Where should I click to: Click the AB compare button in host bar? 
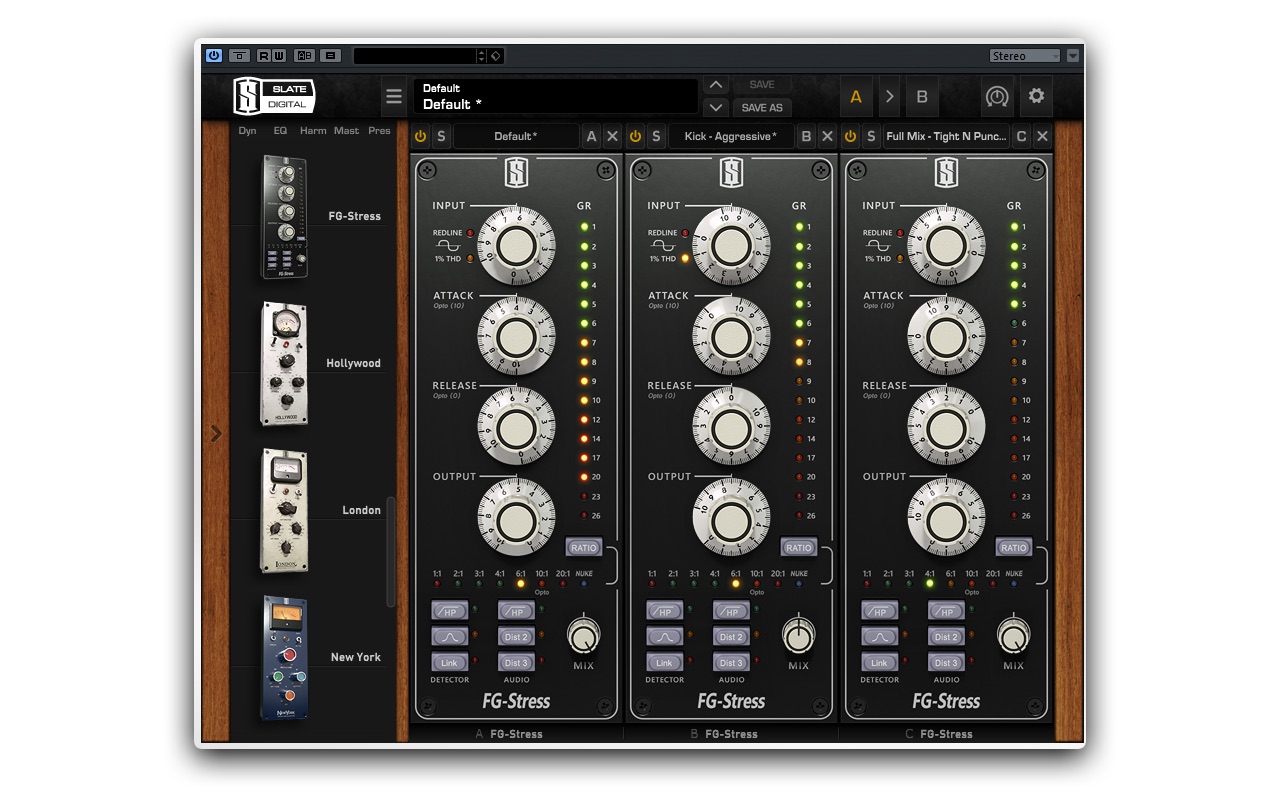coord(305,56)
